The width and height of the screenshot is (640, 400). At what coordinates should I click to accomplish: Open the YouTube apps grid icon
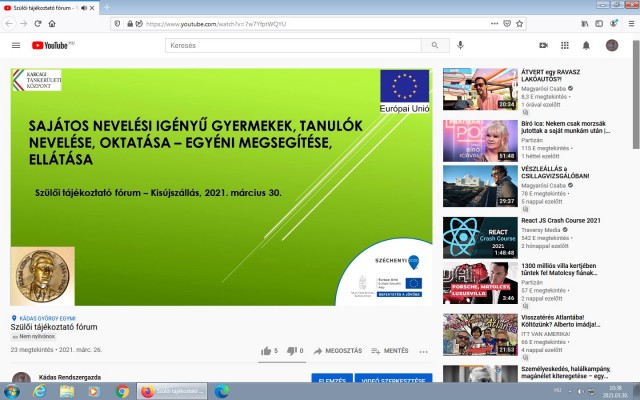pos(565,45)
